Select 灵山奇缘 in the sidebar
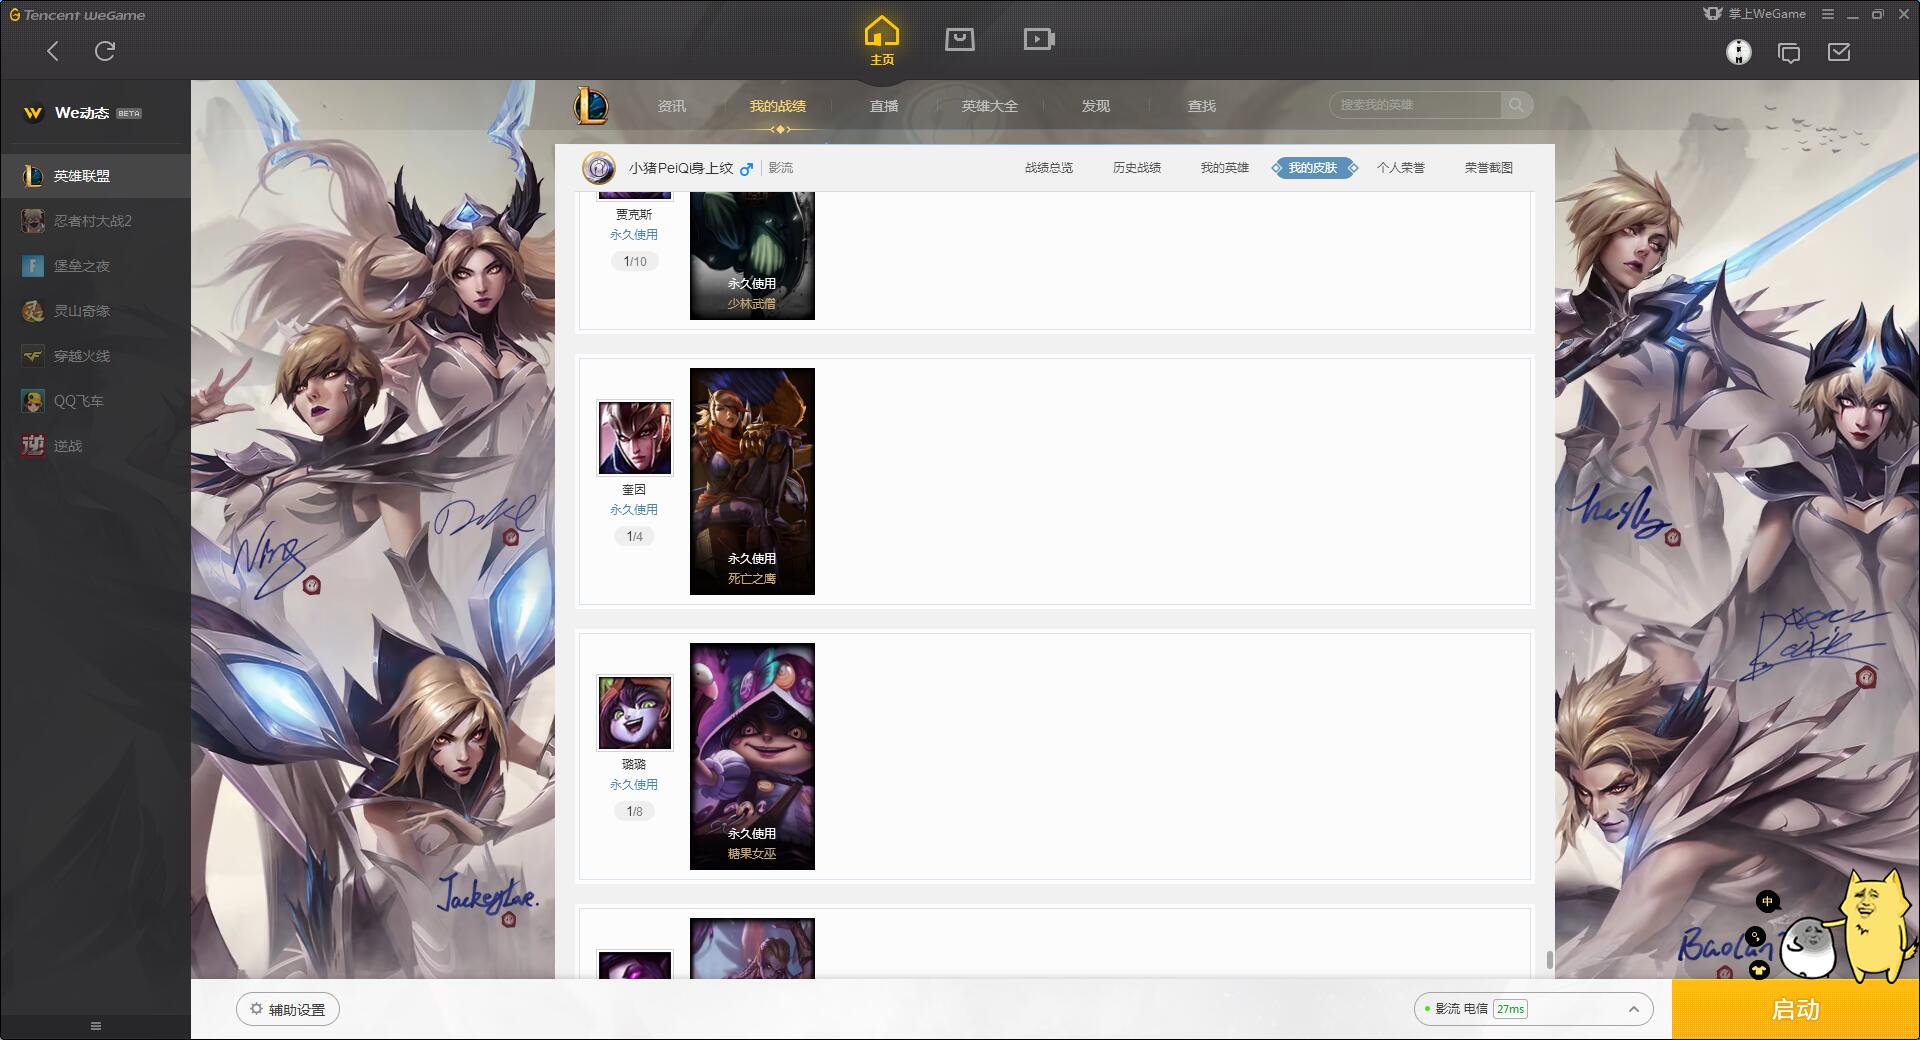The height and width of the screenshot is (1040, 1920). tap(95, 311)
